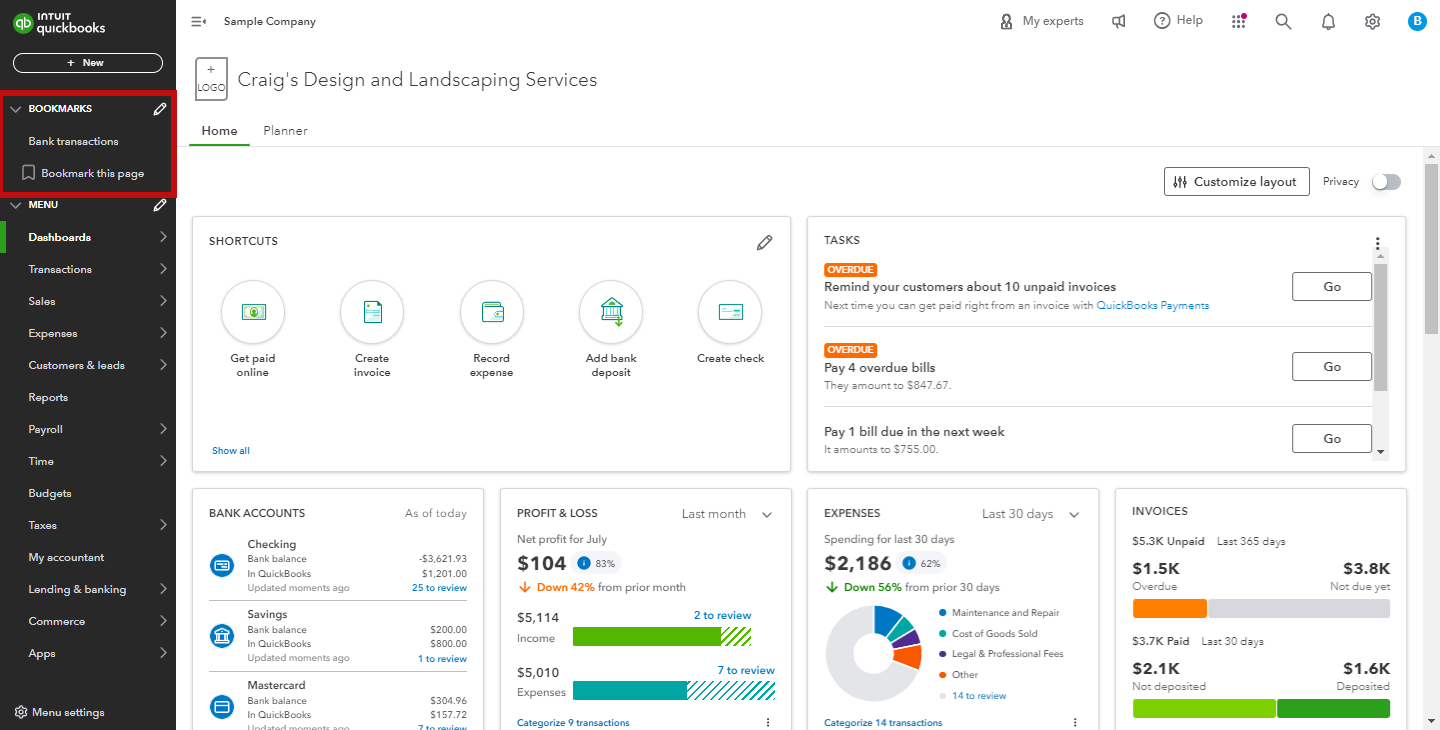The width and height of the screenshot is (1440, 730).
Task: Open the search magnifier icon
Action: coord(1283,21)
